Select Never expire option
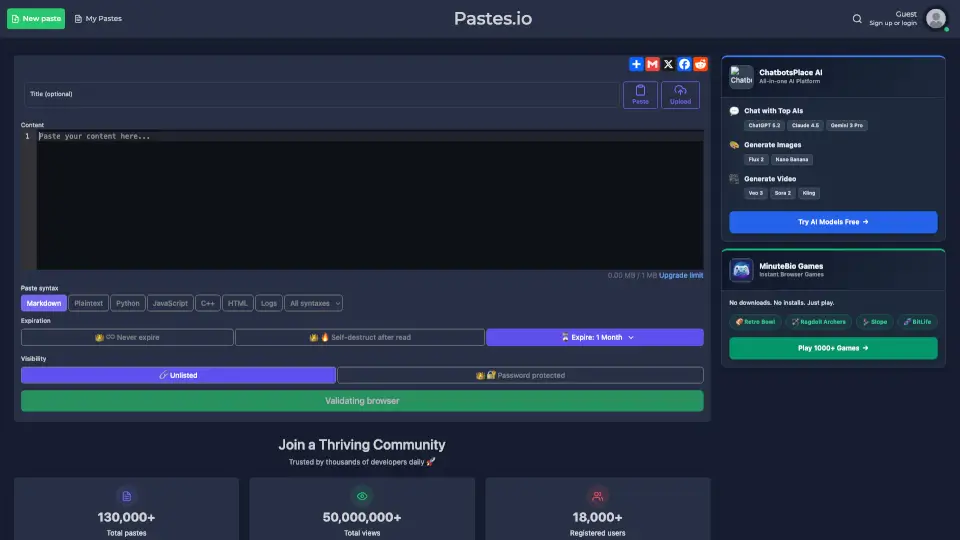Image resolution: width=960 pixels, height=540 pixels. [127, 338]
